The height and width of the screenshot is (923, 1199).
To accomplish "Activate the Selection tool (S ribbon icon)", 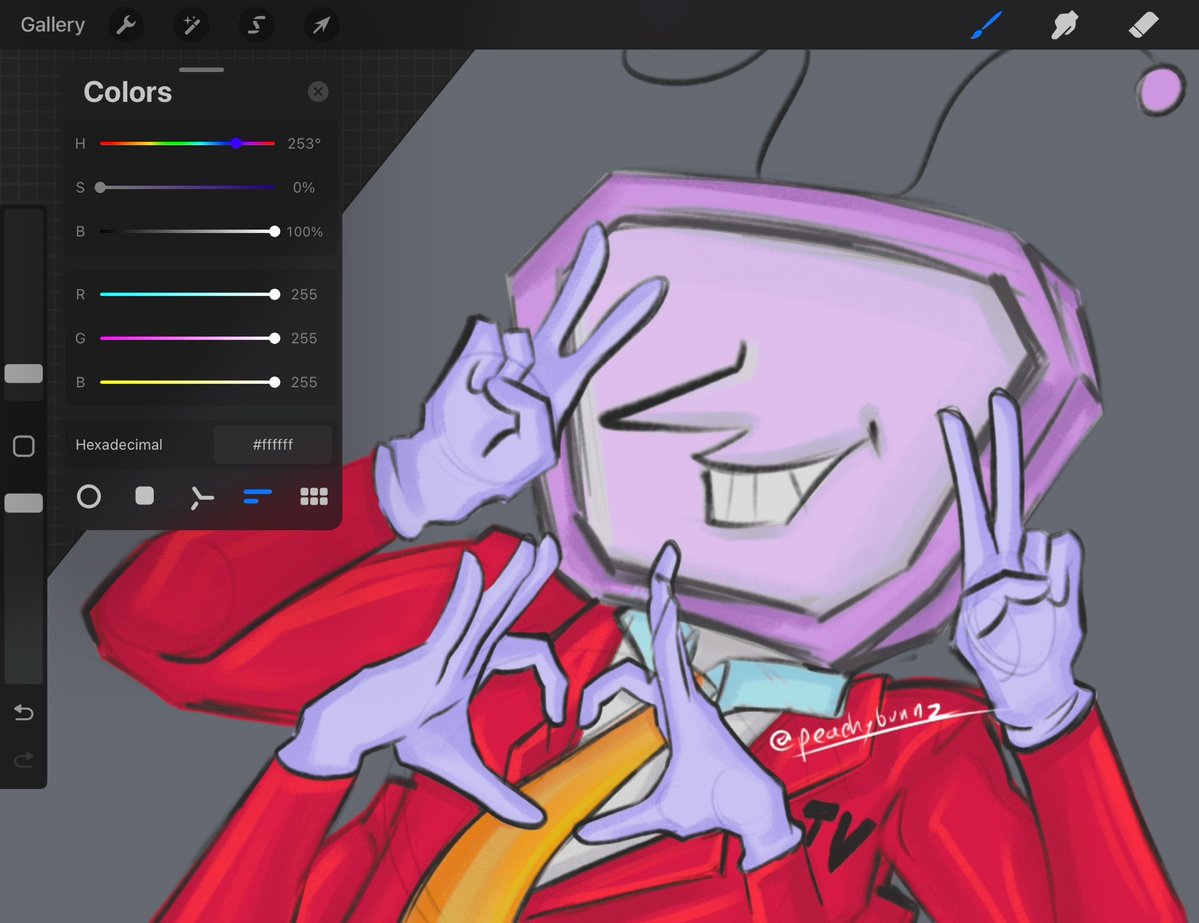I will (256, 25).
